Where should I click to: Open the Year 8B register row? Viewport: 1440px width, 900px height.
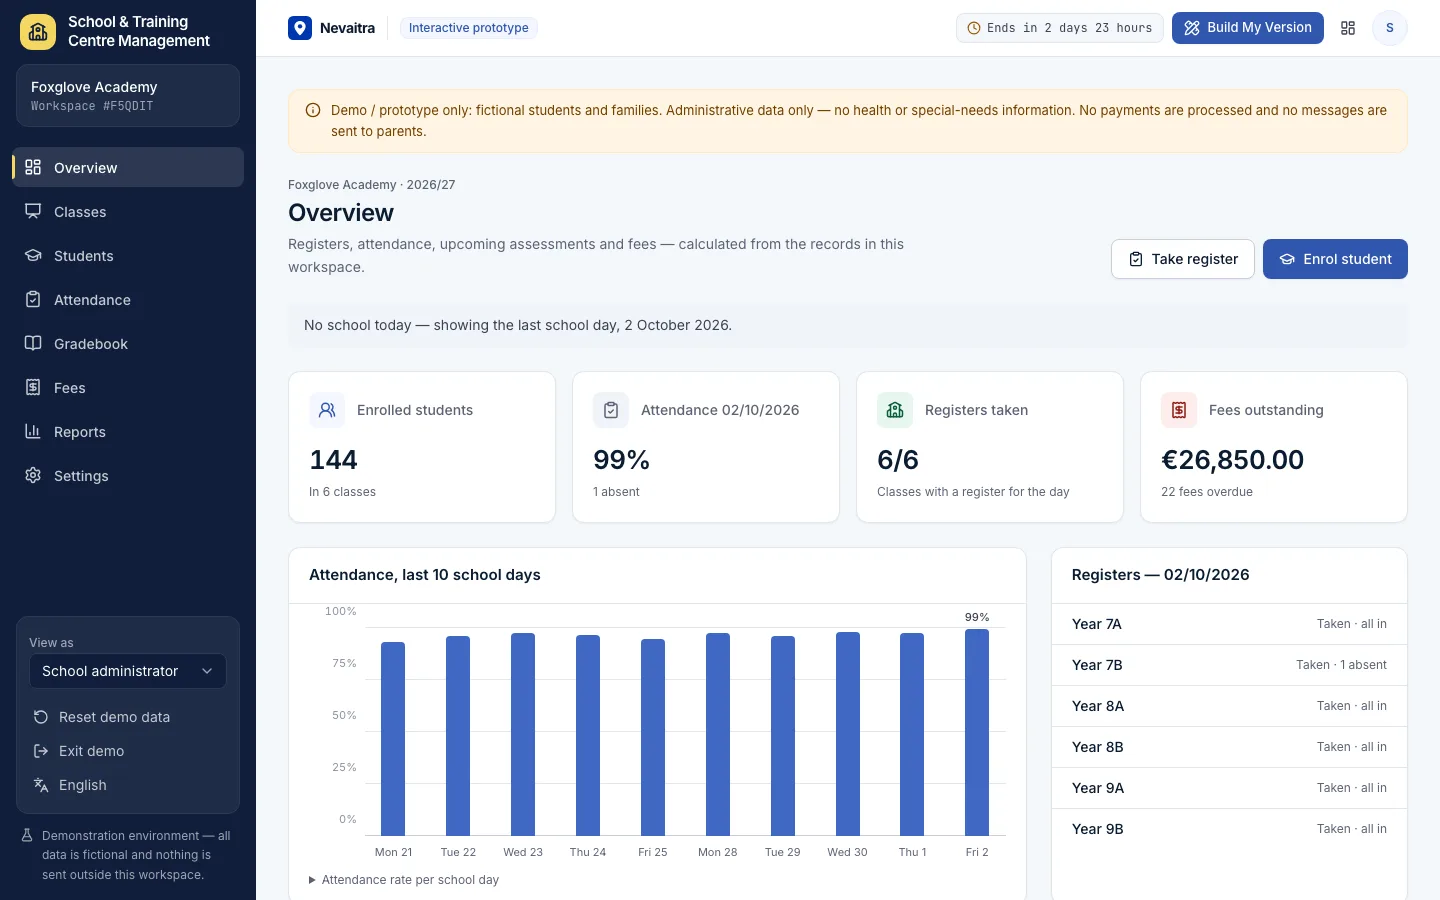point(1229,747)
